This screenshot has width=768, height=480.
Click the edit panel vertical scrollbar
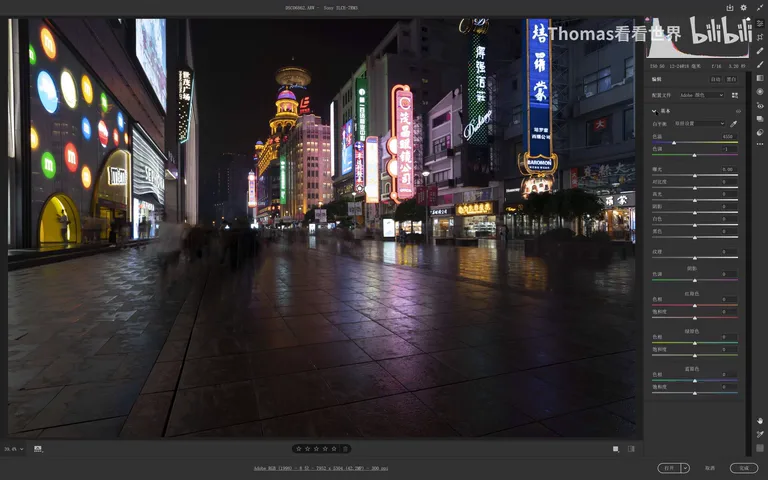tap(748, 264)
